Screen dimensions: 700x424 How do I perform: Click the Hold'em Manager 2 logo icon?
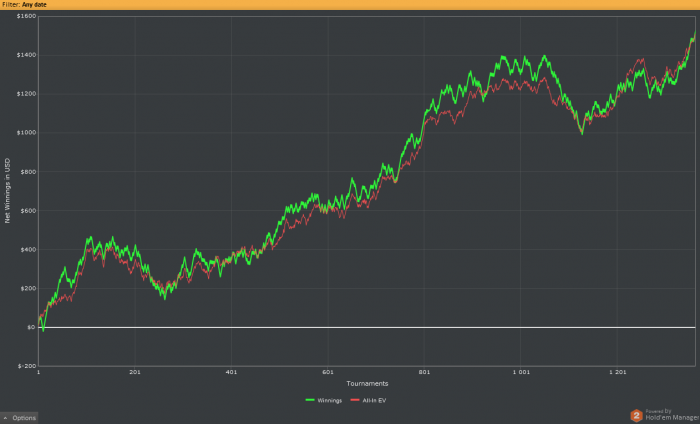tap(637, 416)
